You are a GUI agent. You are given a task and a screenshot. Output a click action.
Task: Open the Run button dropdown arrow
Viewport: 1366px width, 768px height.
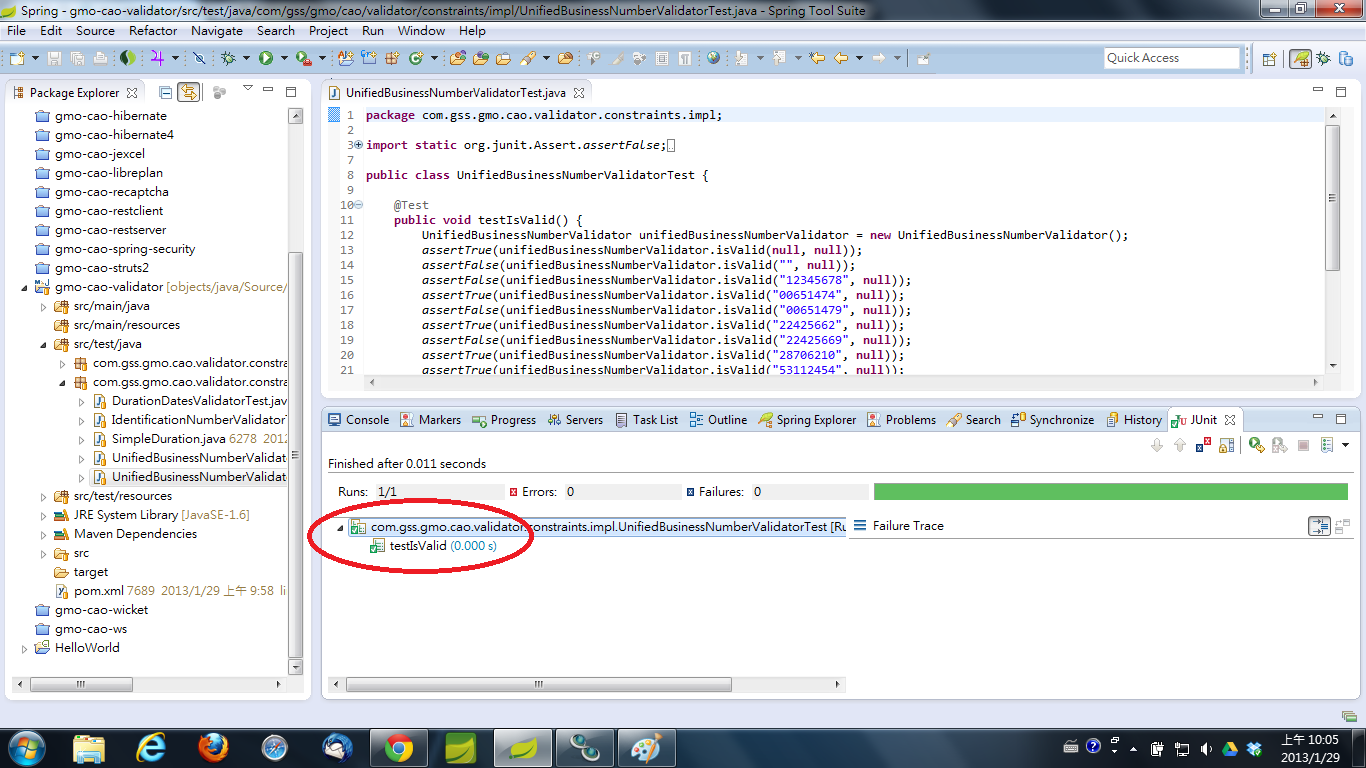284,58
